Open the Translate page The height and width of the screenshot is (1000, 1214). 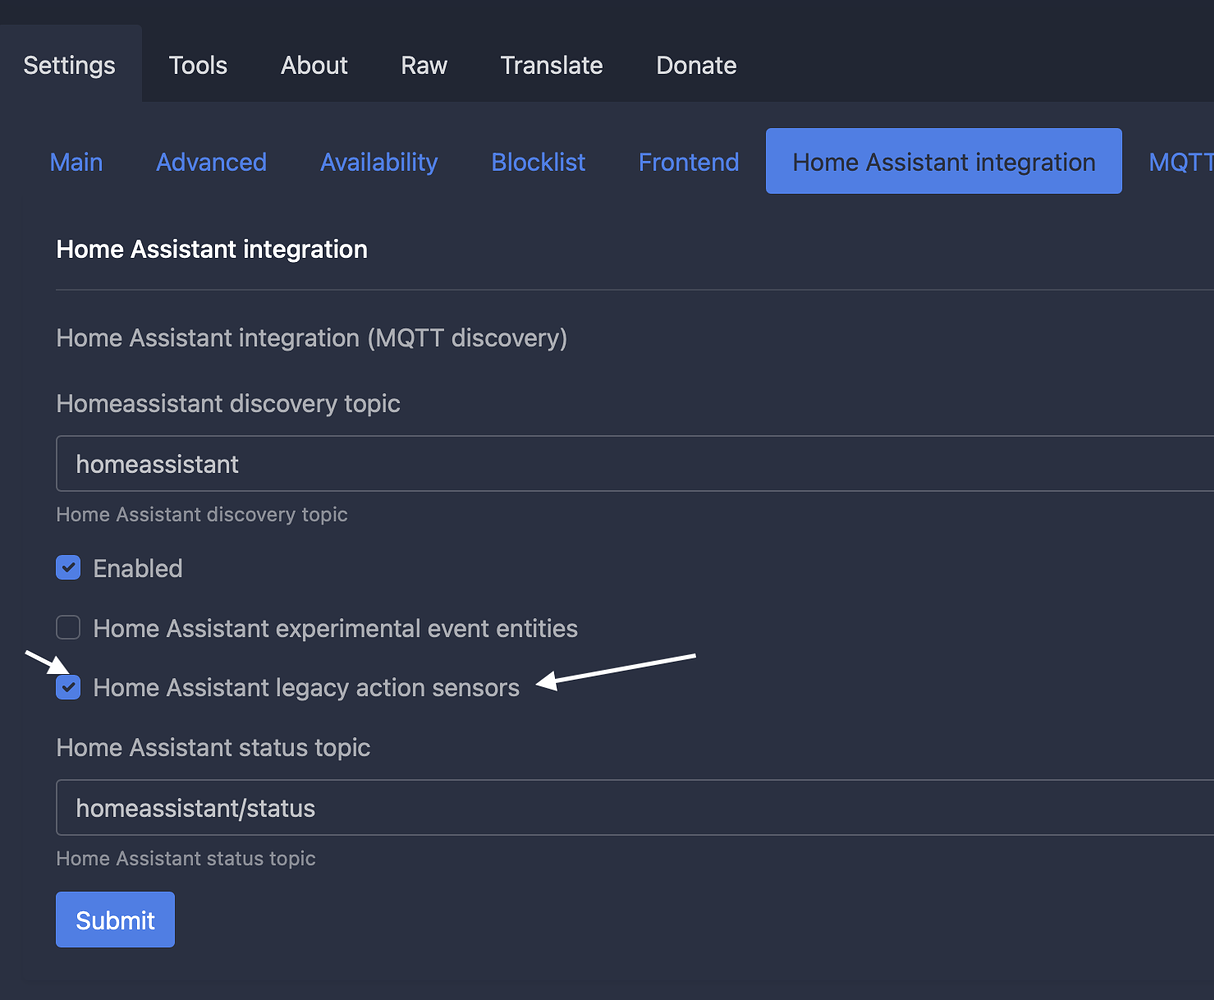[552, 65]
